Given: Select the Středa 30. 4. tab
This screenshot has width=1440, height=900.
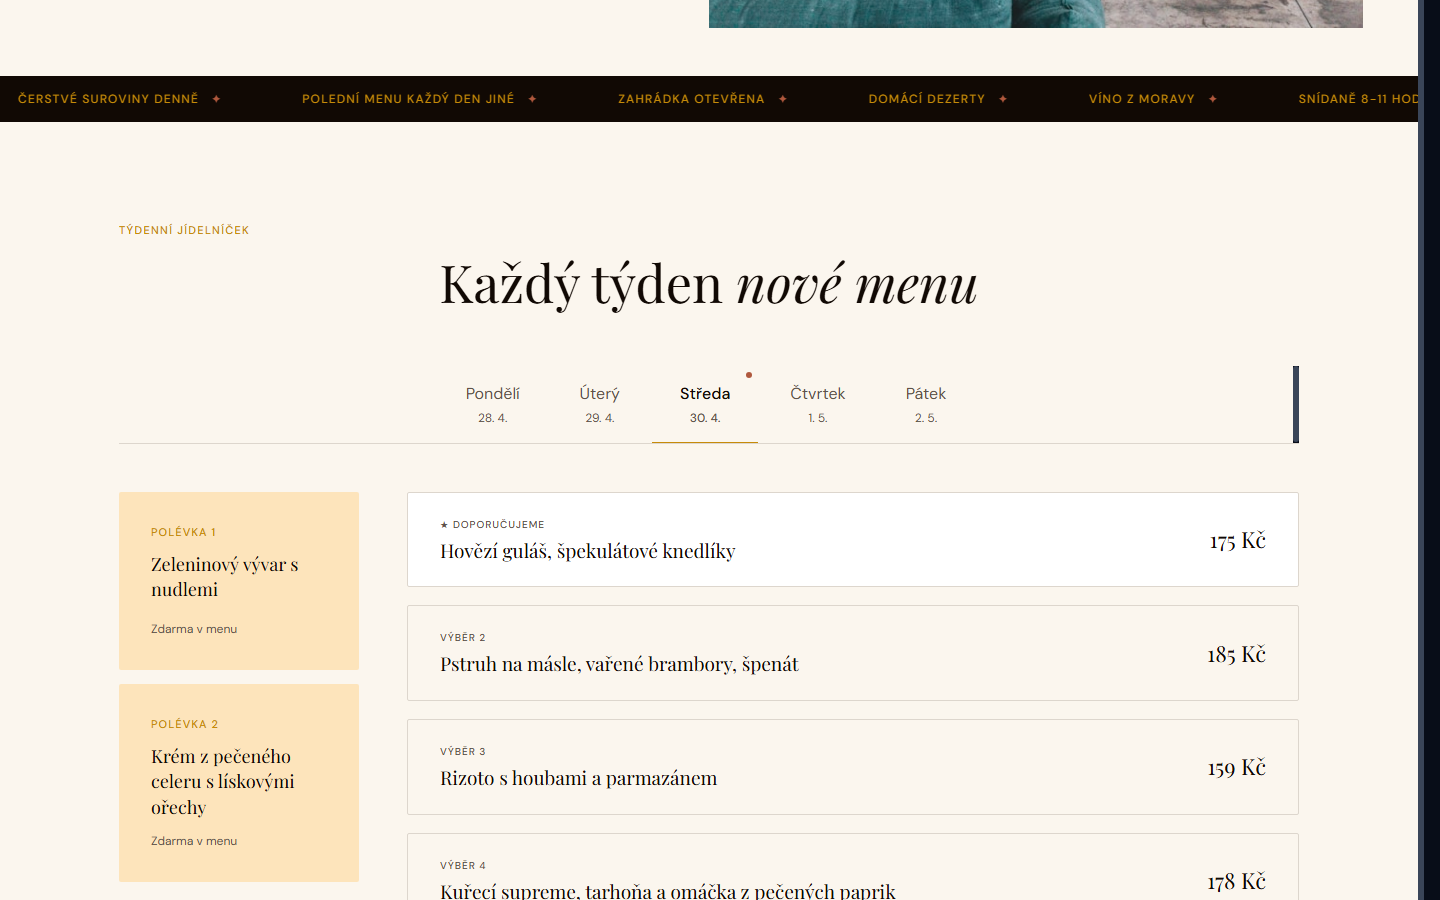Looking at the screenshot, I should tap(705, 405).
